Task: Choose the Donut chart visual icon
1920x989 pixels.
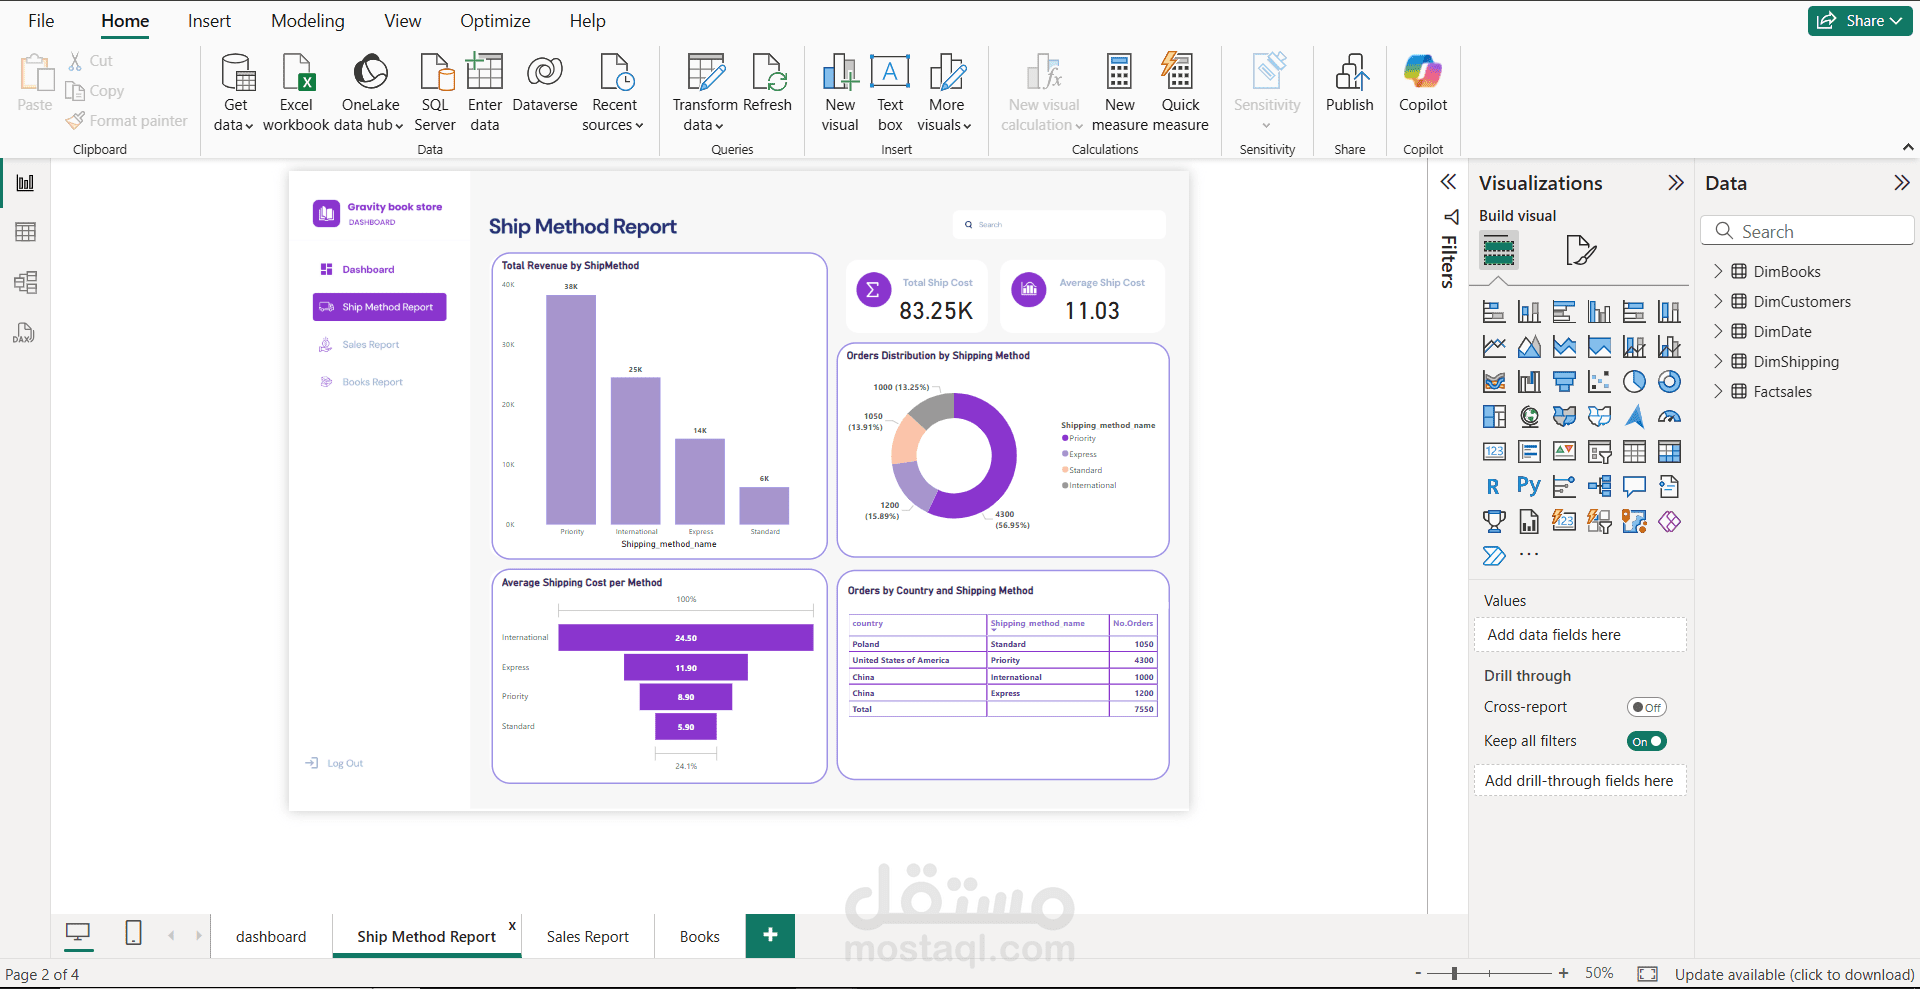Action: tap(1669, 382)
